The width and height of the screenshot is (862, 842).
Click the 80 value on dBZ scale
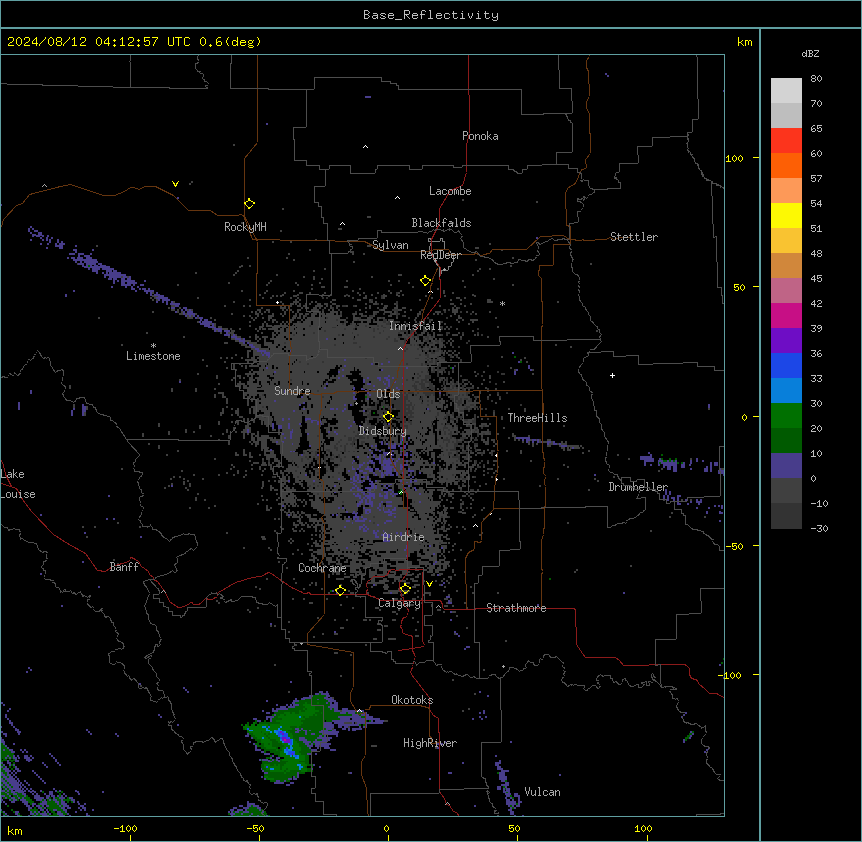(x=816, y=79)
